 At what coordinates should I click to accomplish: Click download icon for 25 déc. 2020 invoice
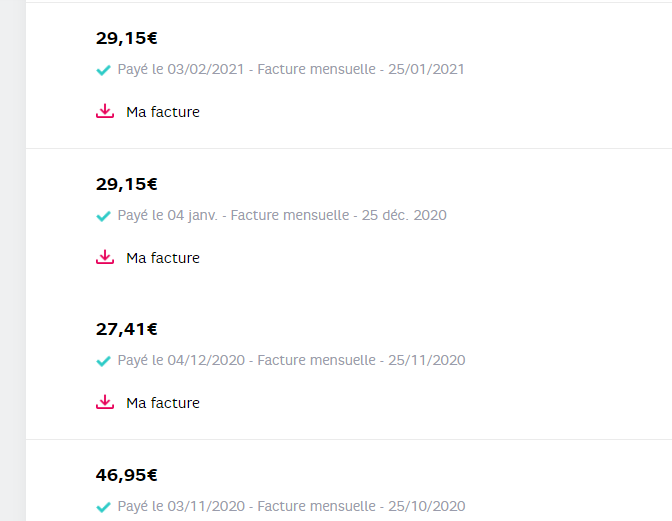click(105, 258)
